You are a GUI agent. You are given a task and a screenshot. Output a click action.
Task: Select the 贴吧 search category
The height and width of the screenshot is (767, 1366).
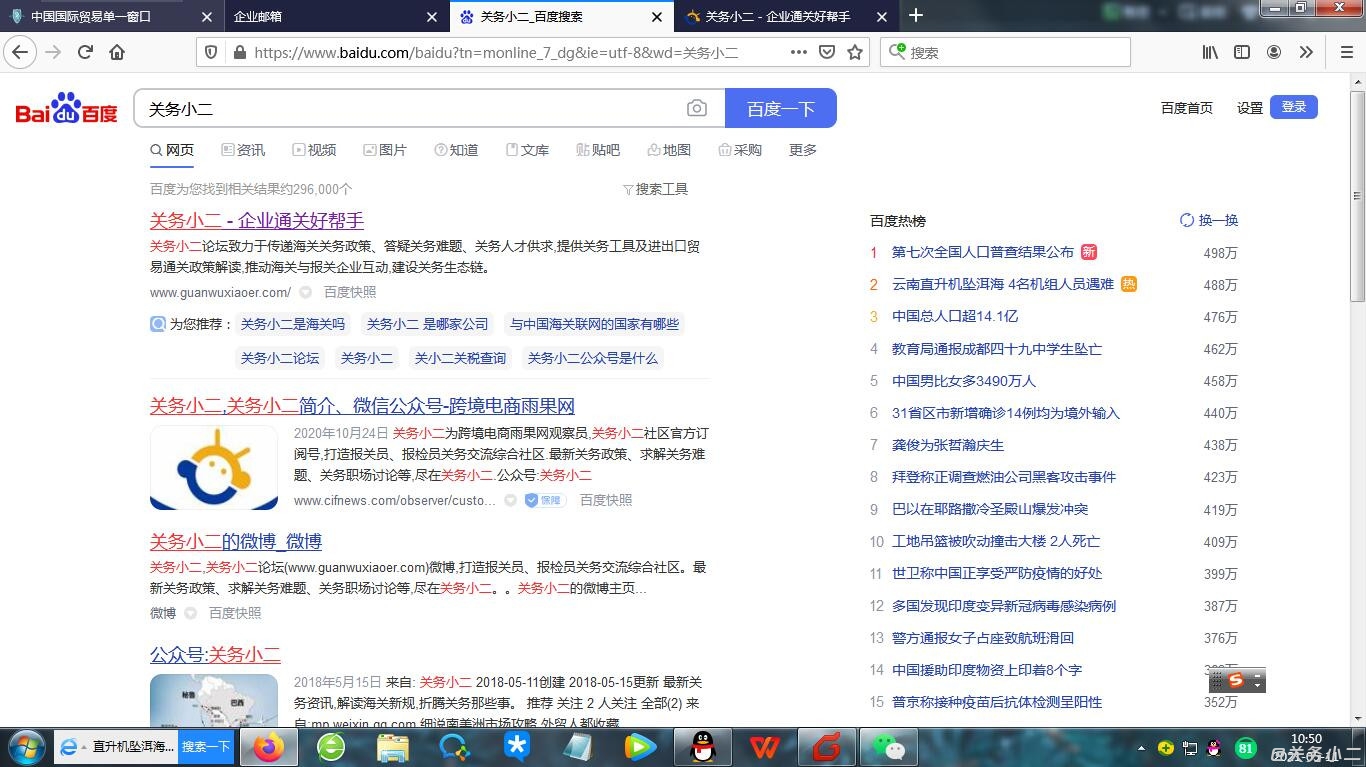point(598,150)
